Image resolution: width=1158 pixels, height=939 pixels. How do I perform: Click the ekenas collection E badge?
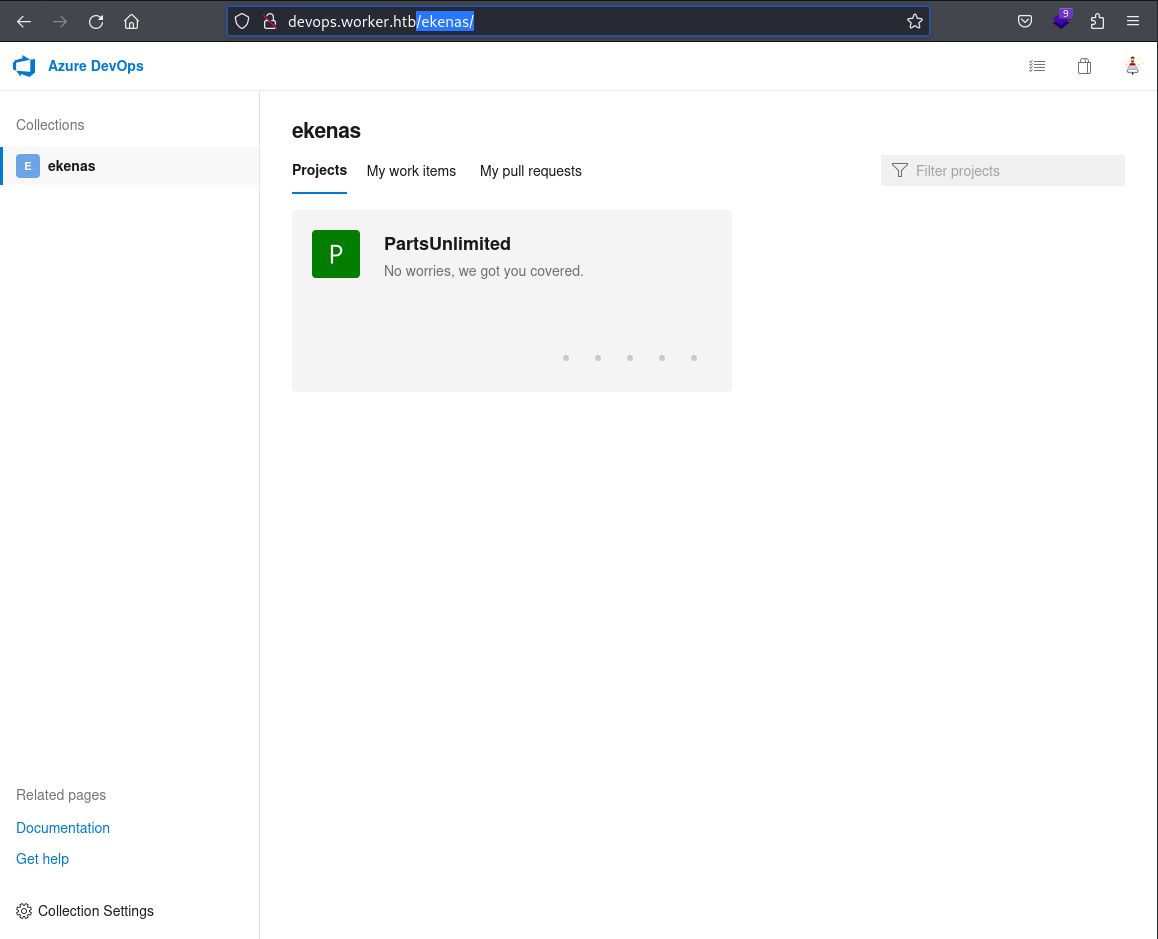28,166
